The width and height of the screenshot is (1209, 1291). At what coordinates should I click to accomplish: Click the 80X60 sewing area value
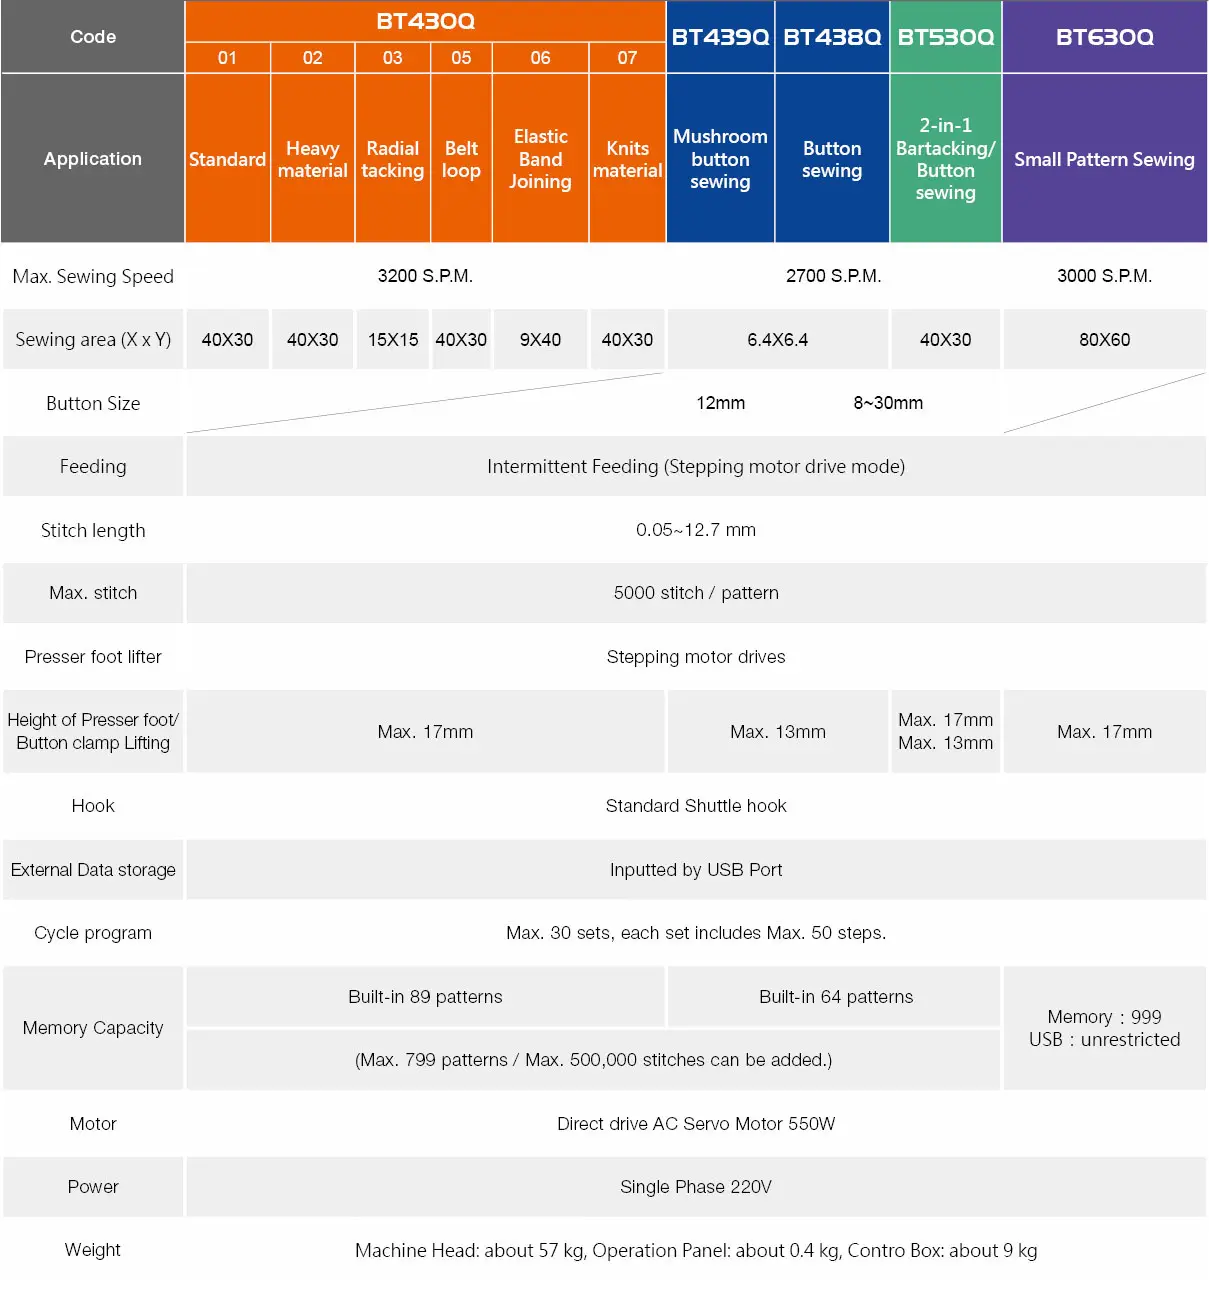tap(1104, 340)
